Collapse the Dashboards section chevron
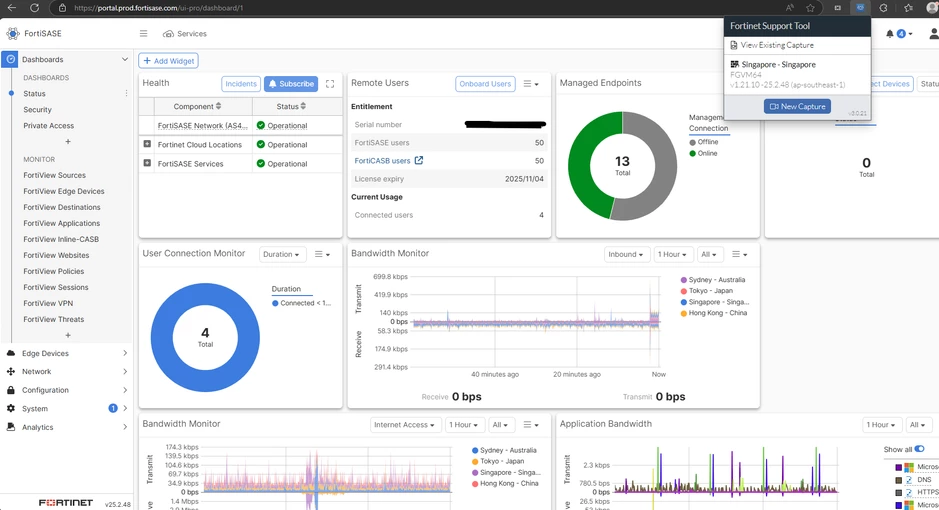 click(x=125, y=59)
